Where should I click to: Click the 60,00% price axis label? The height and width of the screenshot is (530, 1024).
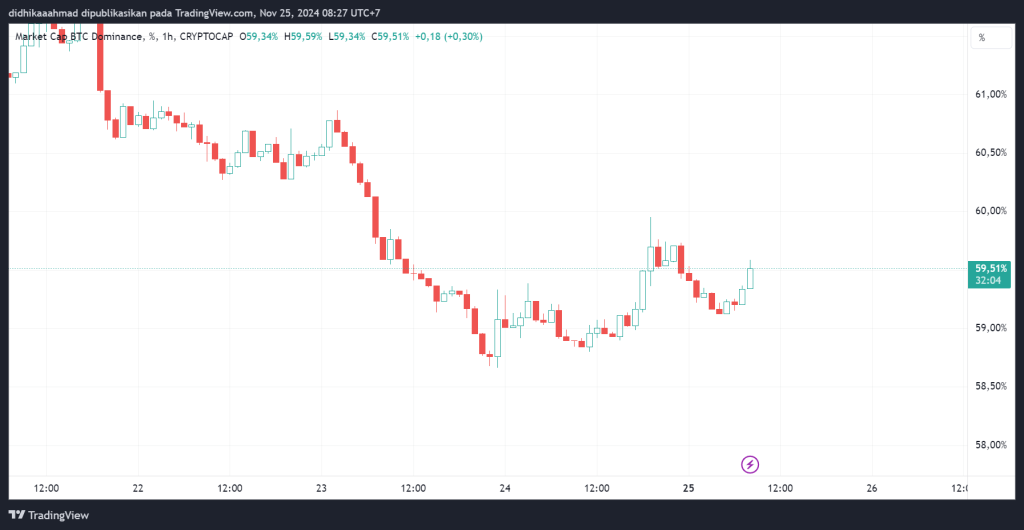click(x=990, y=211)
